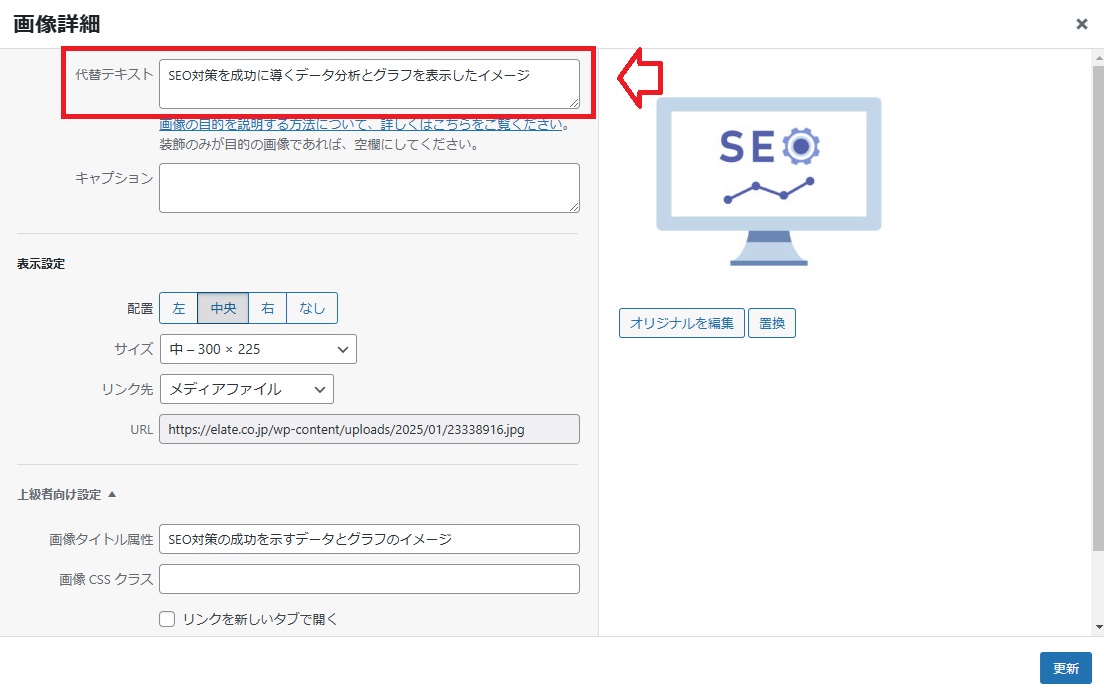Select なし alignment option
Viewport: 1104px width, 692px height.
[x=312, y=308]
